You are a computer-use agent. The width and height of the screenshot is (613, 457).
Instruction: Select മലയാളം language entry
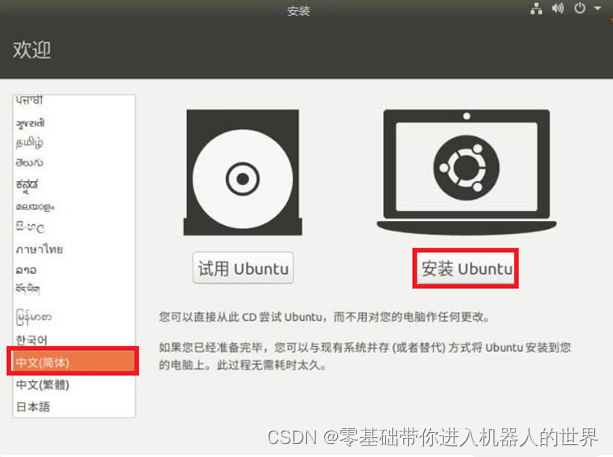[74, 207]
